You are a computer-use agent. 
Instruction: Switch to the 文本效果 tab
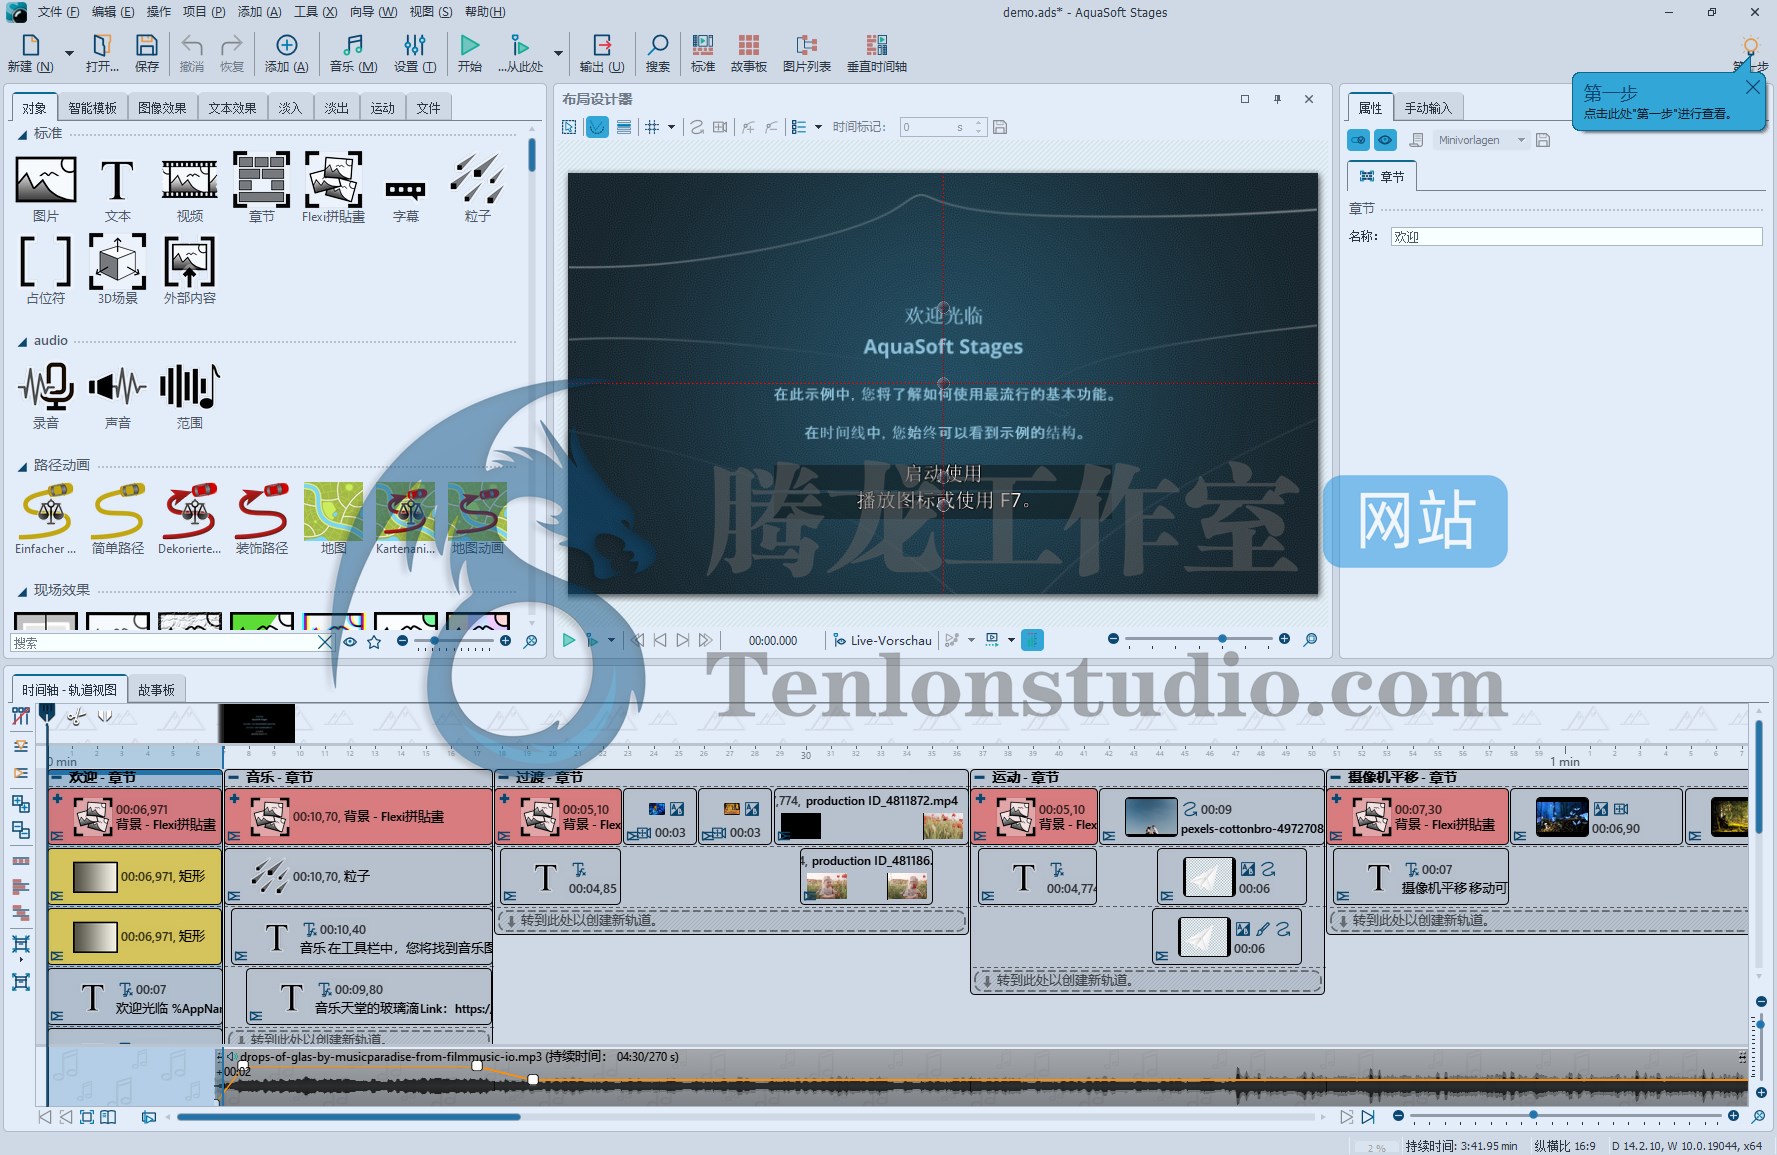[232, 108]
